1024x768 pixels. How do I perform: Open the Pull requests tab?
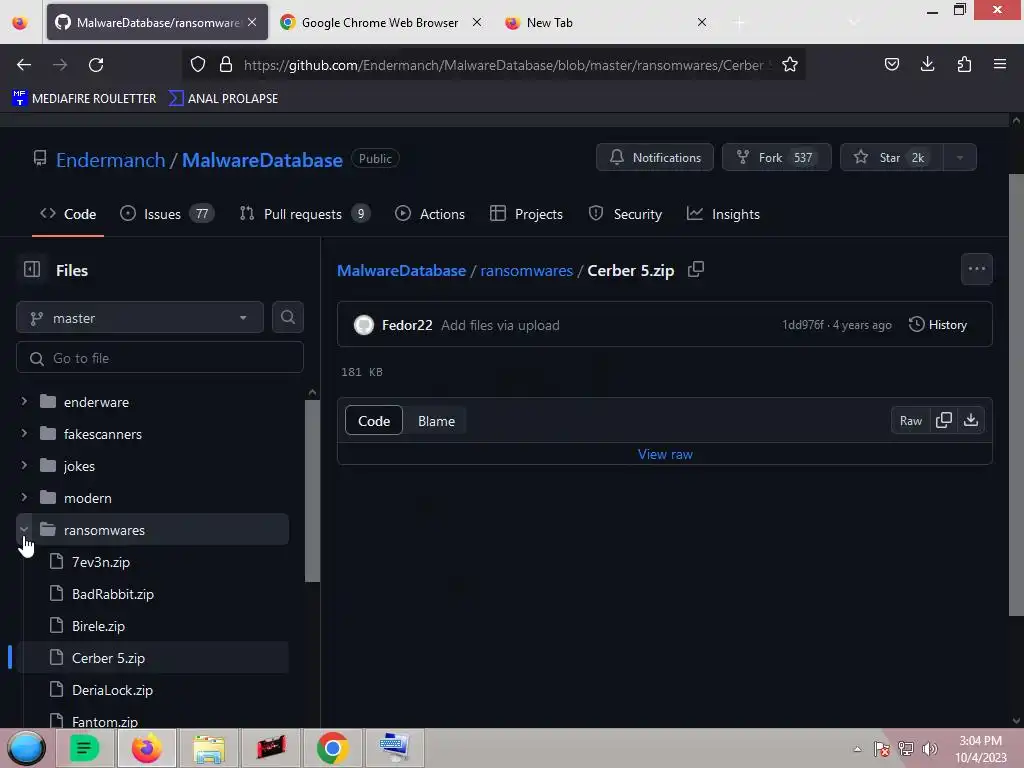pyautogui.click(x=304, y=214)
